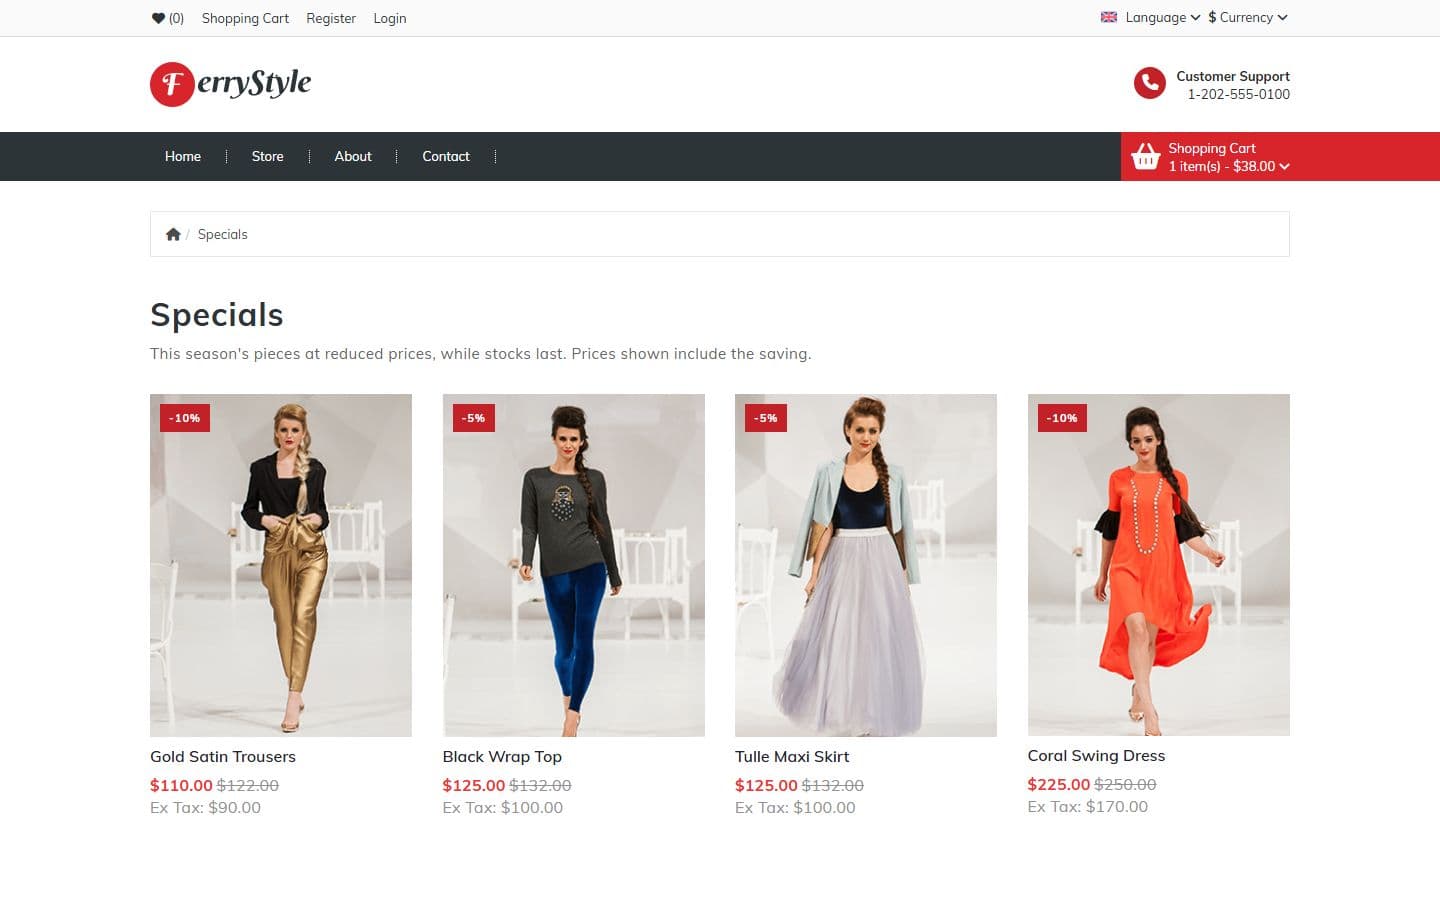1440x900 pixels.
Task: Open the Tulle Maxi Skirt product title
Action: pos(792,757)
